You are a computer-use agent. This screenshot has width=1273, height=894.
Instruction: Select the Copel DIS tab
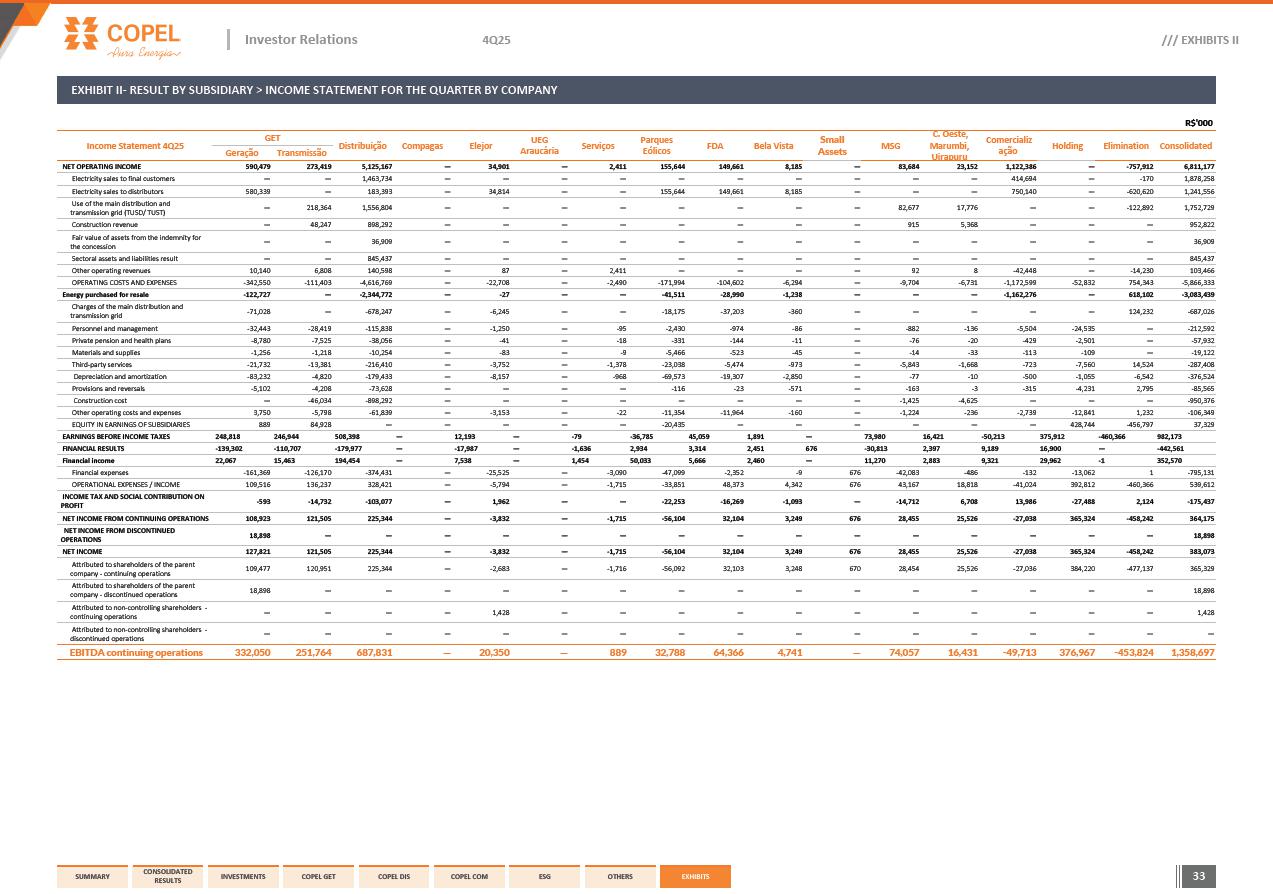(x=394, y=876)
